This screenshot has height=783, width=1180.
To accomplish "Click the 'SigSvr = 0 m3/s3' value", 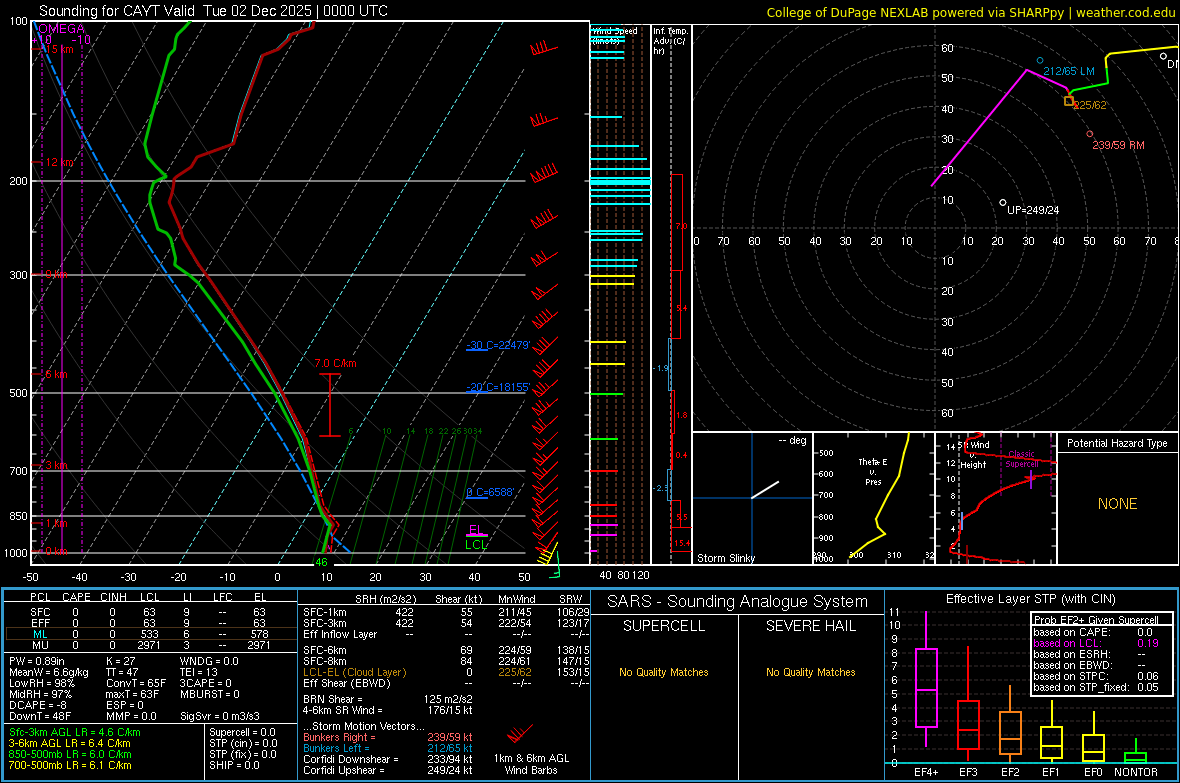I will (x=220, y=716).
